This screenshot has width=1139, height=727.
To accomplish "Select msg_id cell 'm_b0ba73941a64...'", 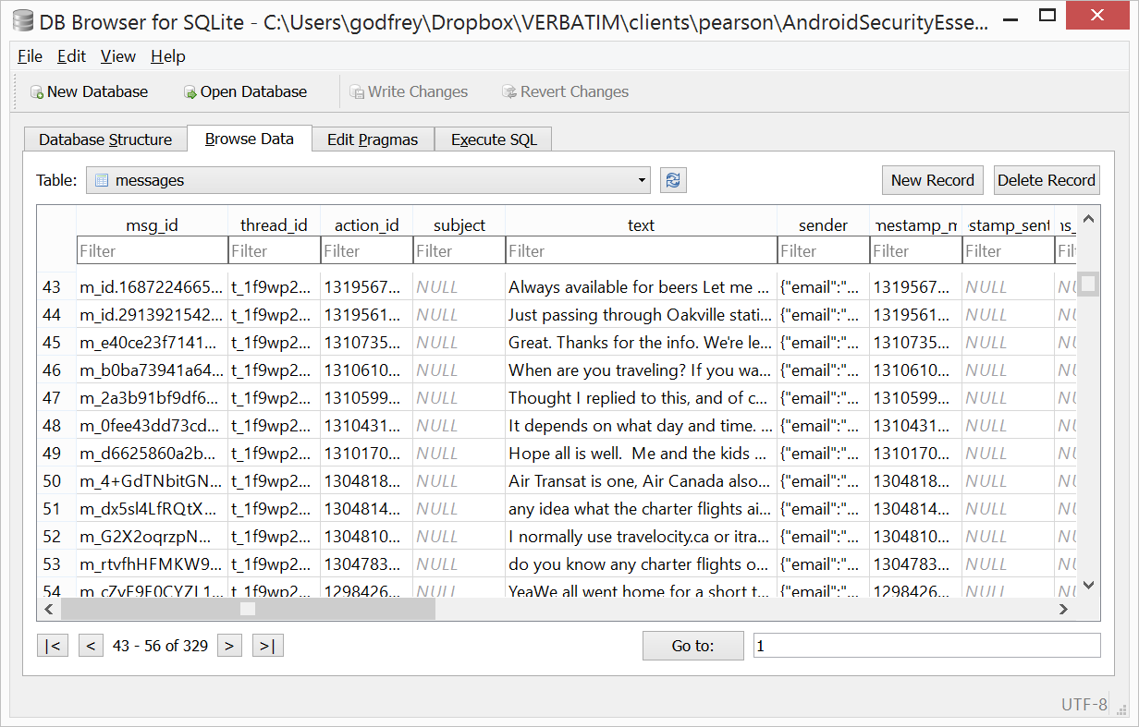I will pyautogui.click(x=152, y=370).
